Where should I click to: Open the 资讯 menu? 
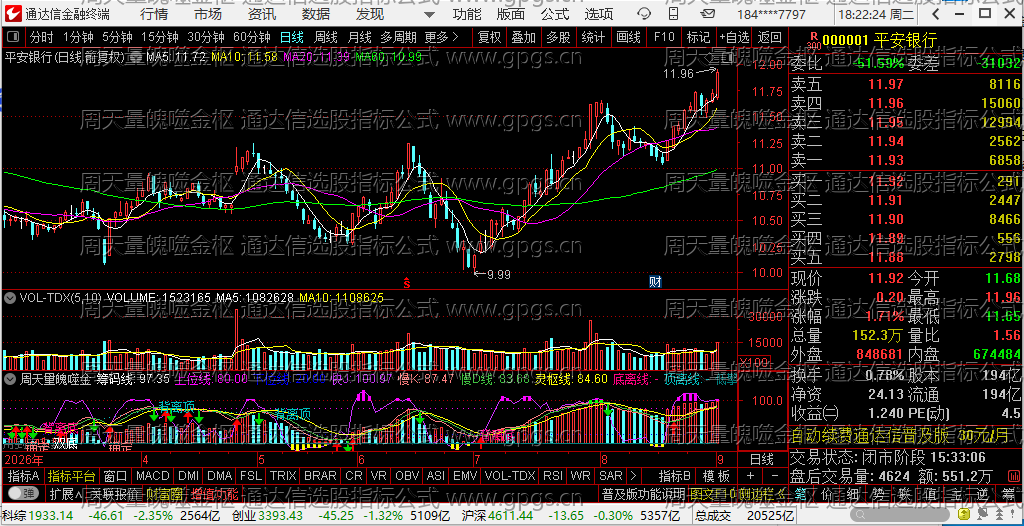[262, 14]
